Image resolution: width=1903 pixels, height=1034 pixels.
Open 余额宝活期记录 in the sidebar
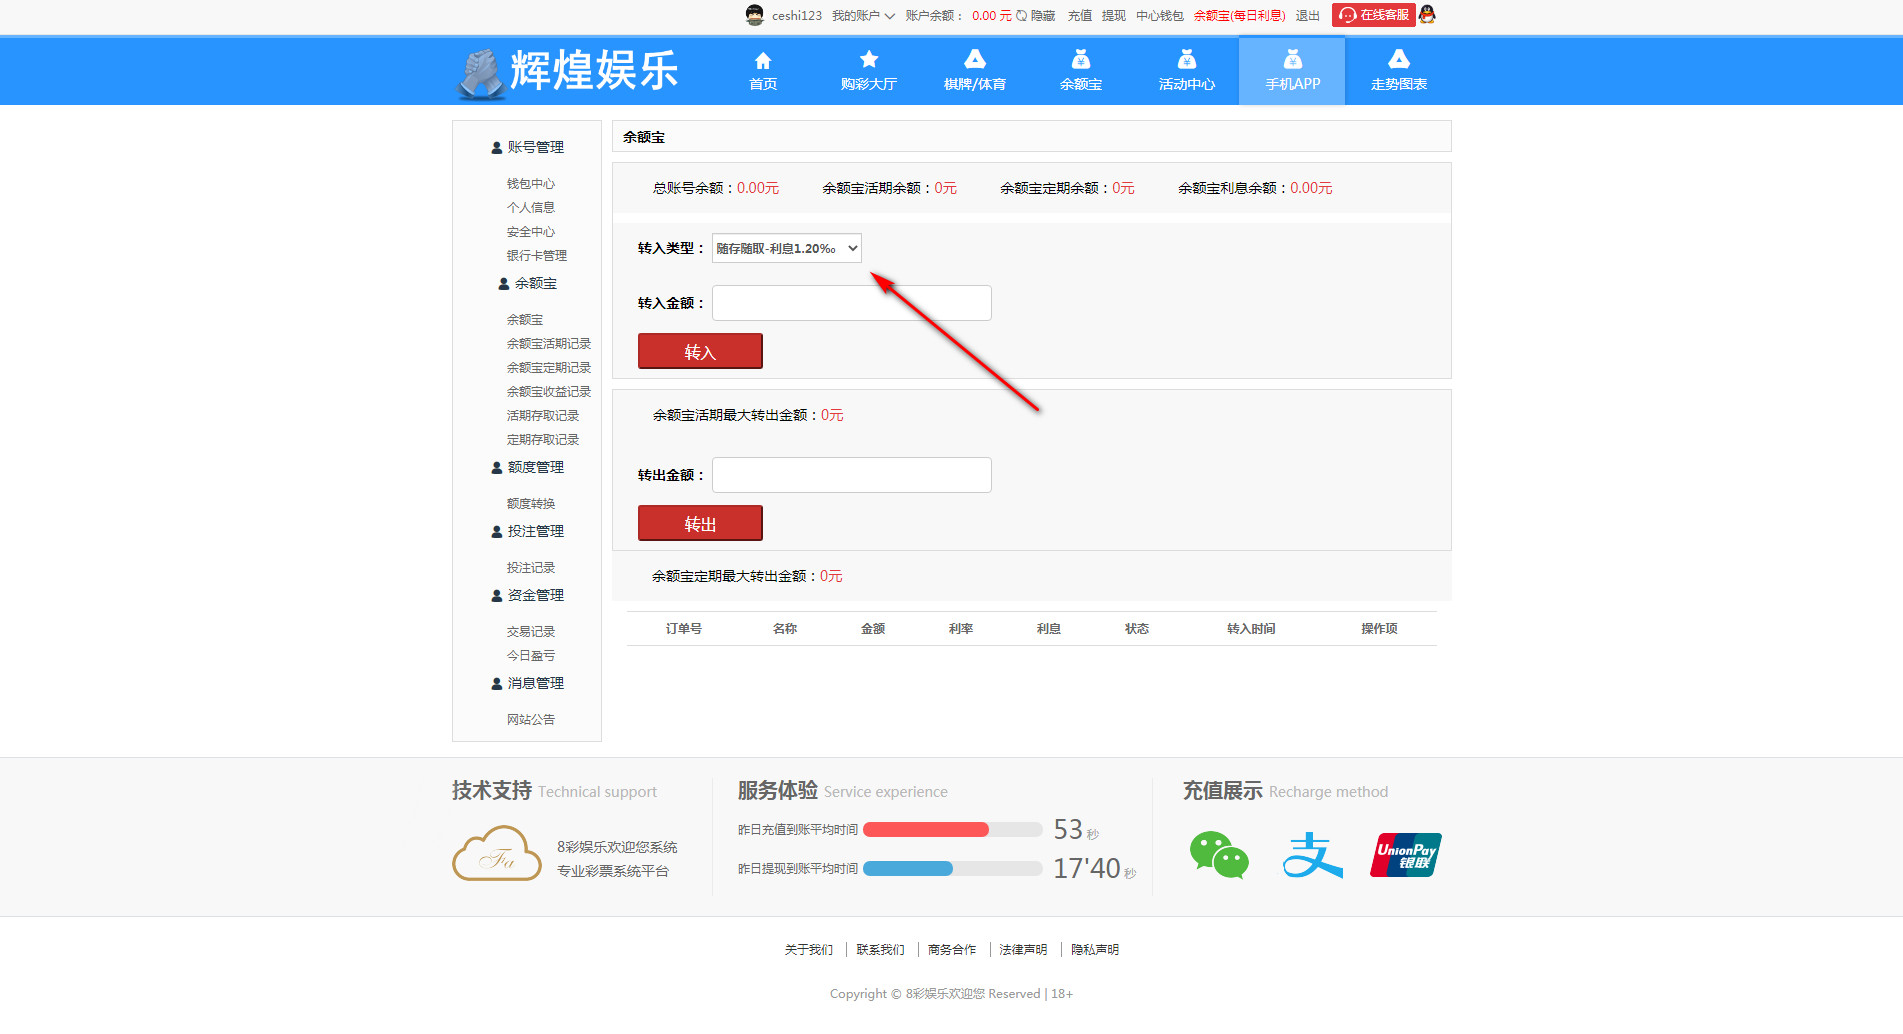548,344
